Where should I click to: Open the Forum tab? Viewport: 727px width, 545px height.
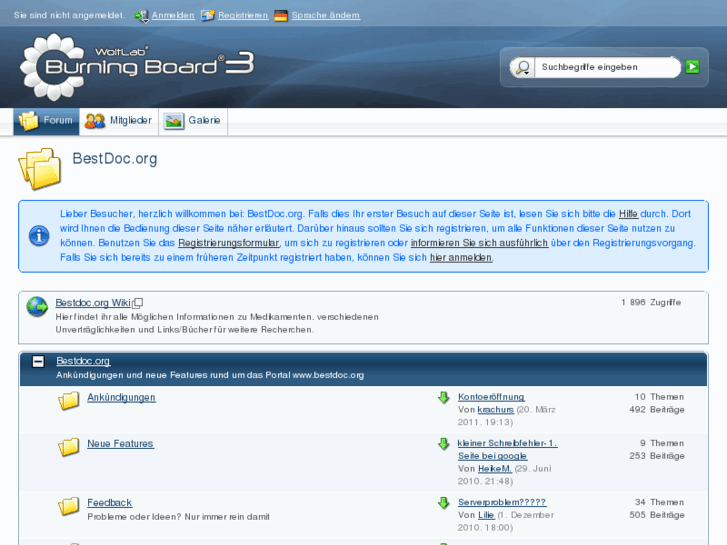(x=46, y=121)
